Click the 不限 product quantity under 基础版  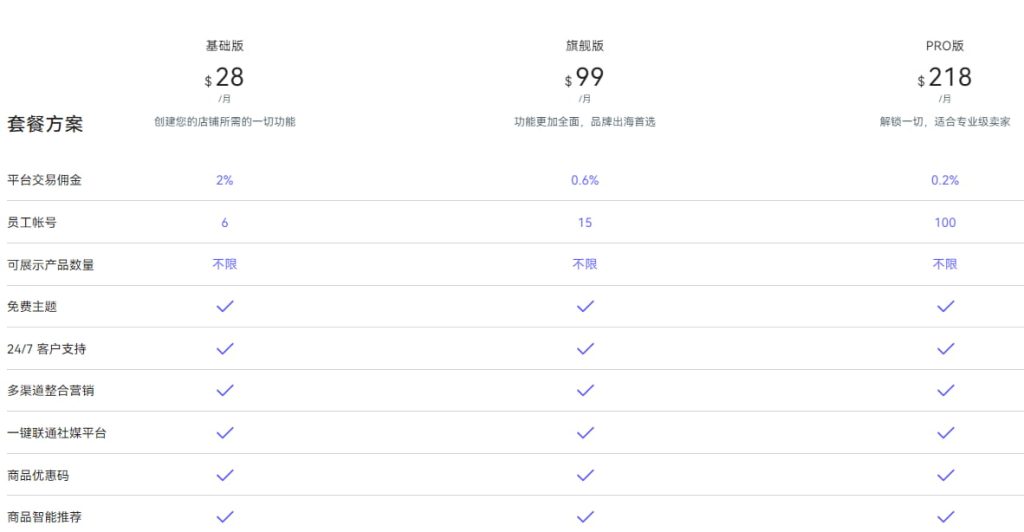(225, 264)
